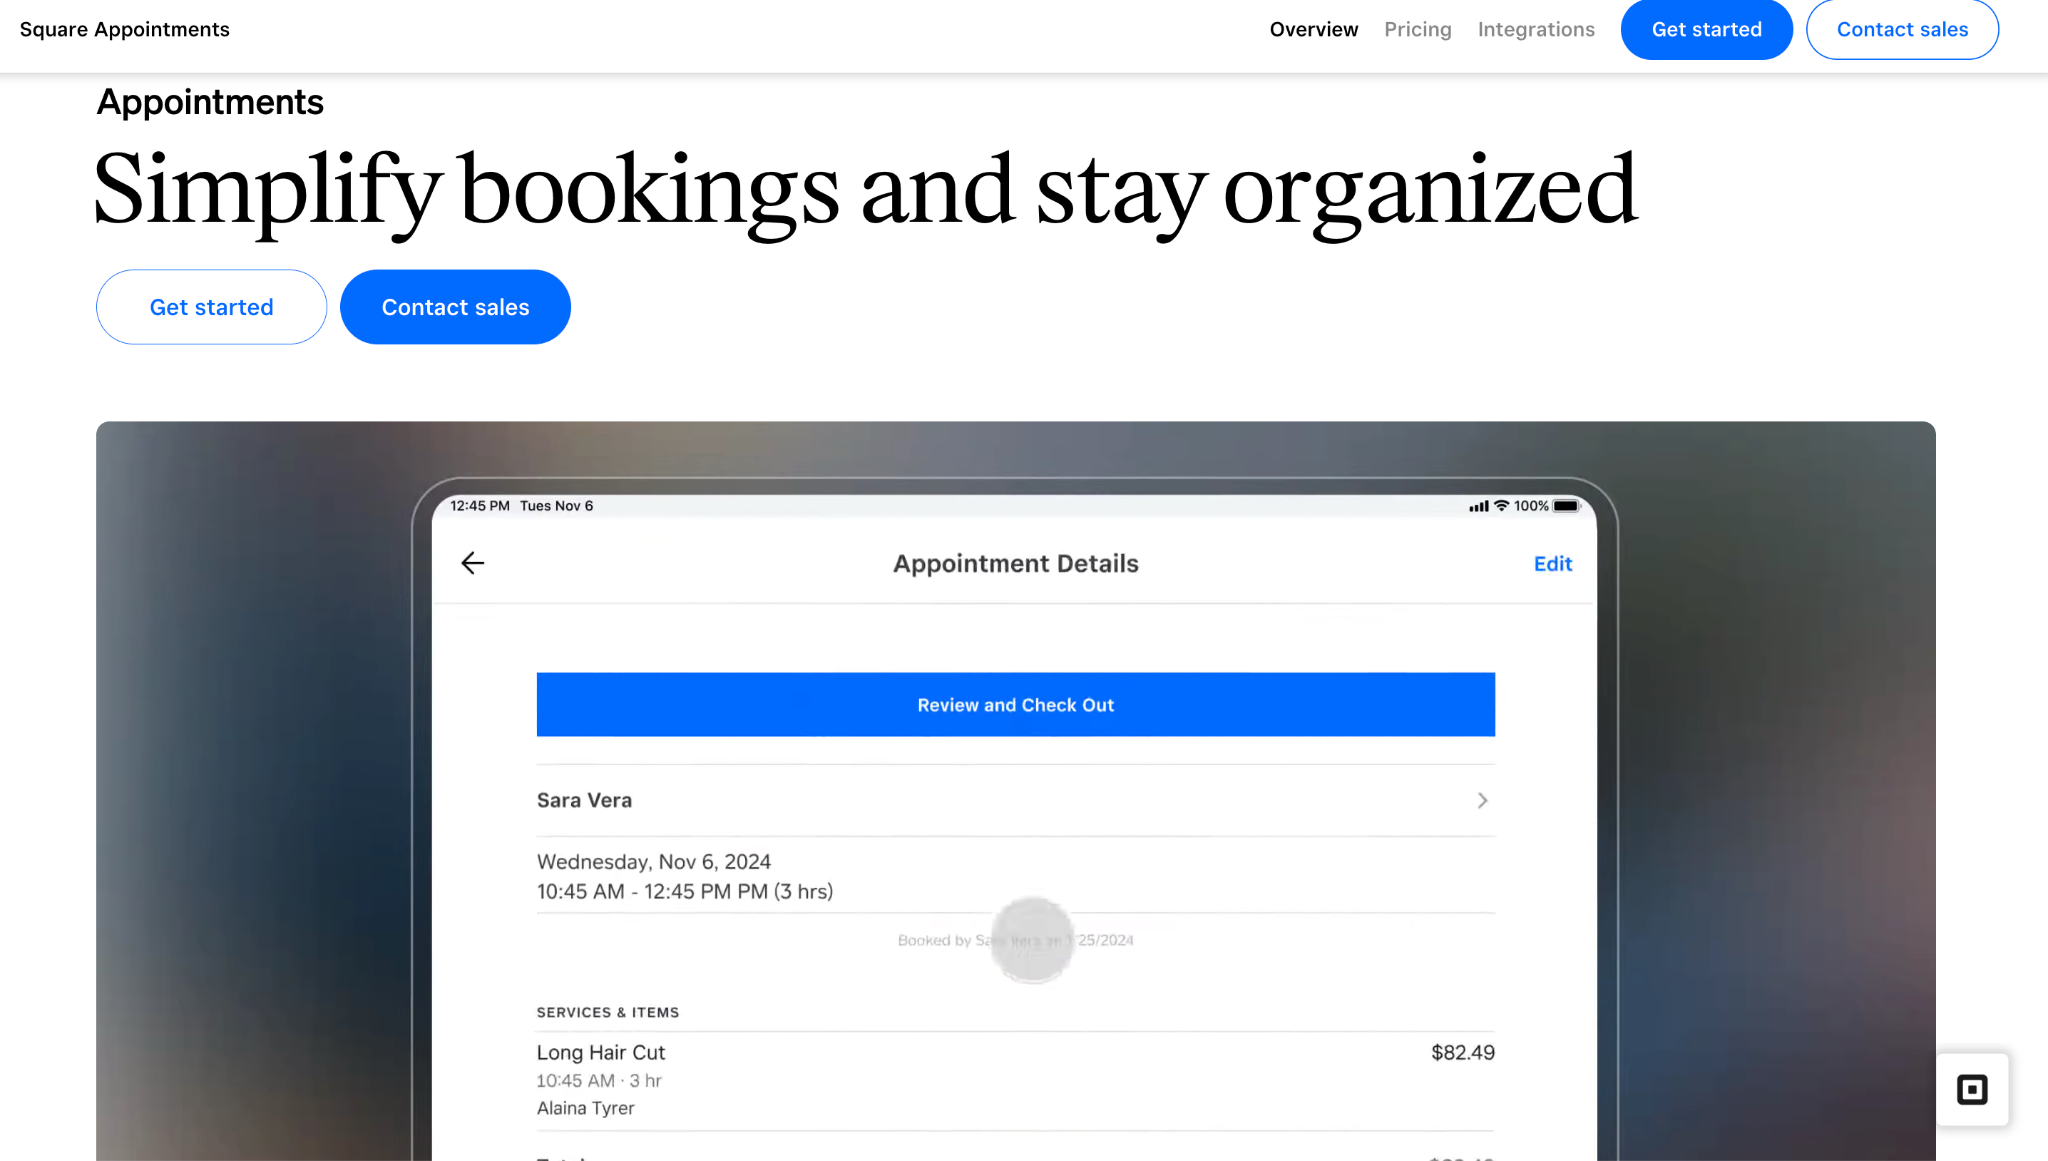
Task: Open the Overview navigation item
Action: tap(1314, 29)
